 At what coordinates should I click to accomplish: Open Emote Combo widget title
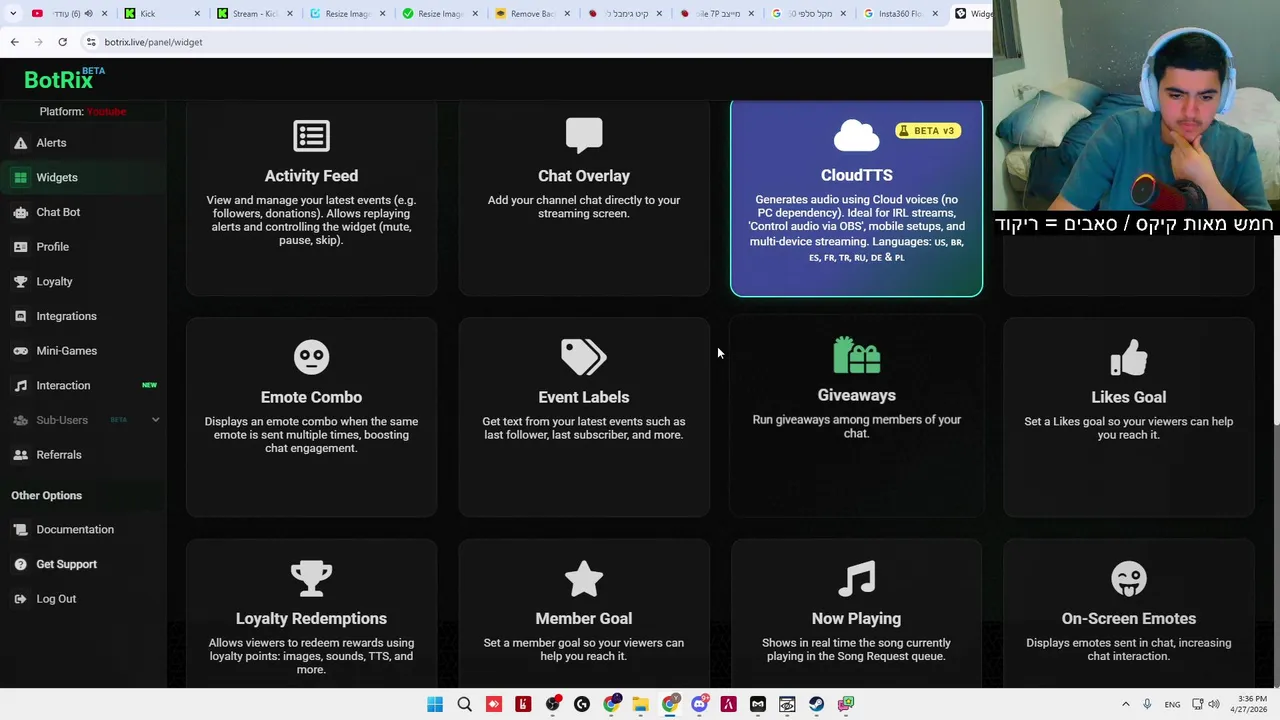(311, 397)
